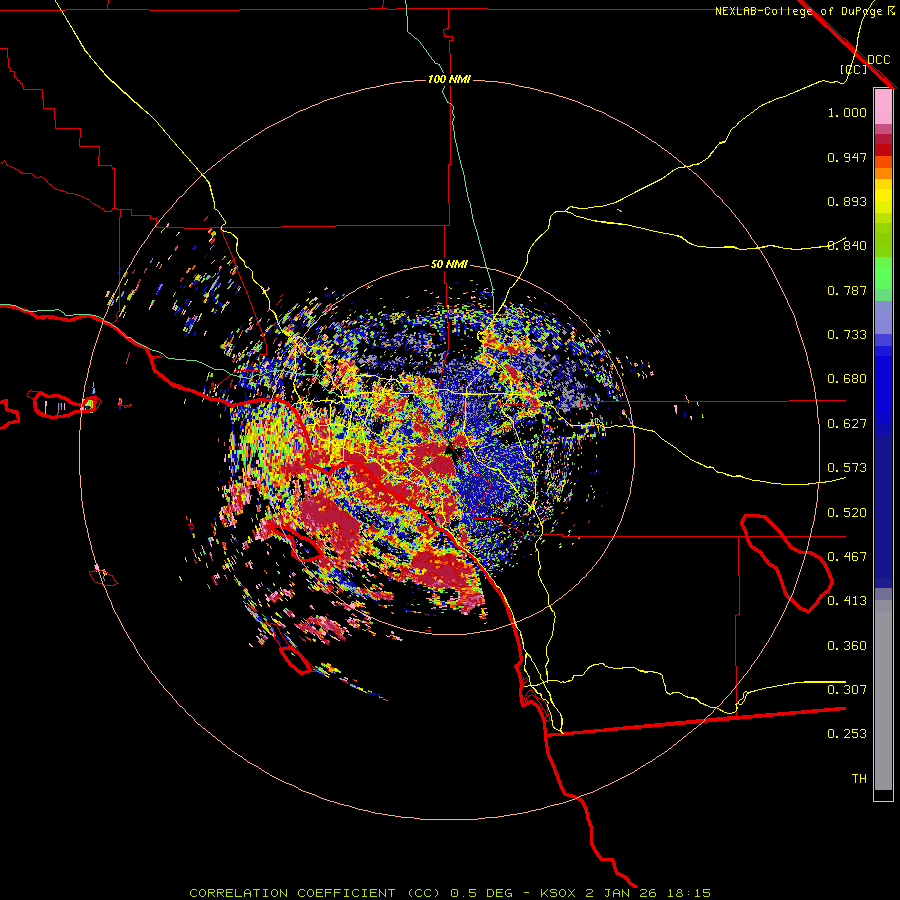Click the TH threshold label on the scale
The height and width of the screenshot is (900, 900).
click(859, 779)
